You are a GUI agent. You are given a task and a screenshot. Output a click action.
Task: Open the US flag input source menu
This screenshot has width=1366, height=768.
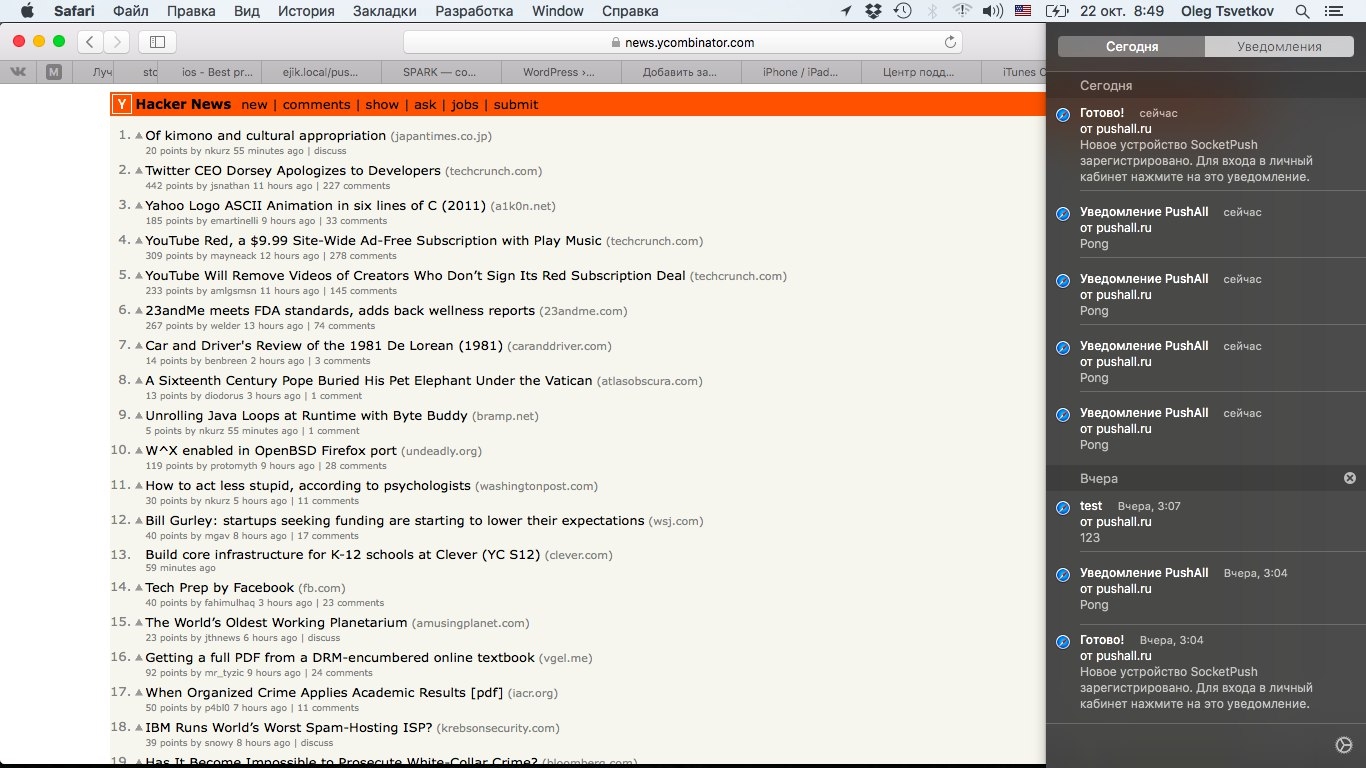pyautogui.click(x=1022, y=11)
